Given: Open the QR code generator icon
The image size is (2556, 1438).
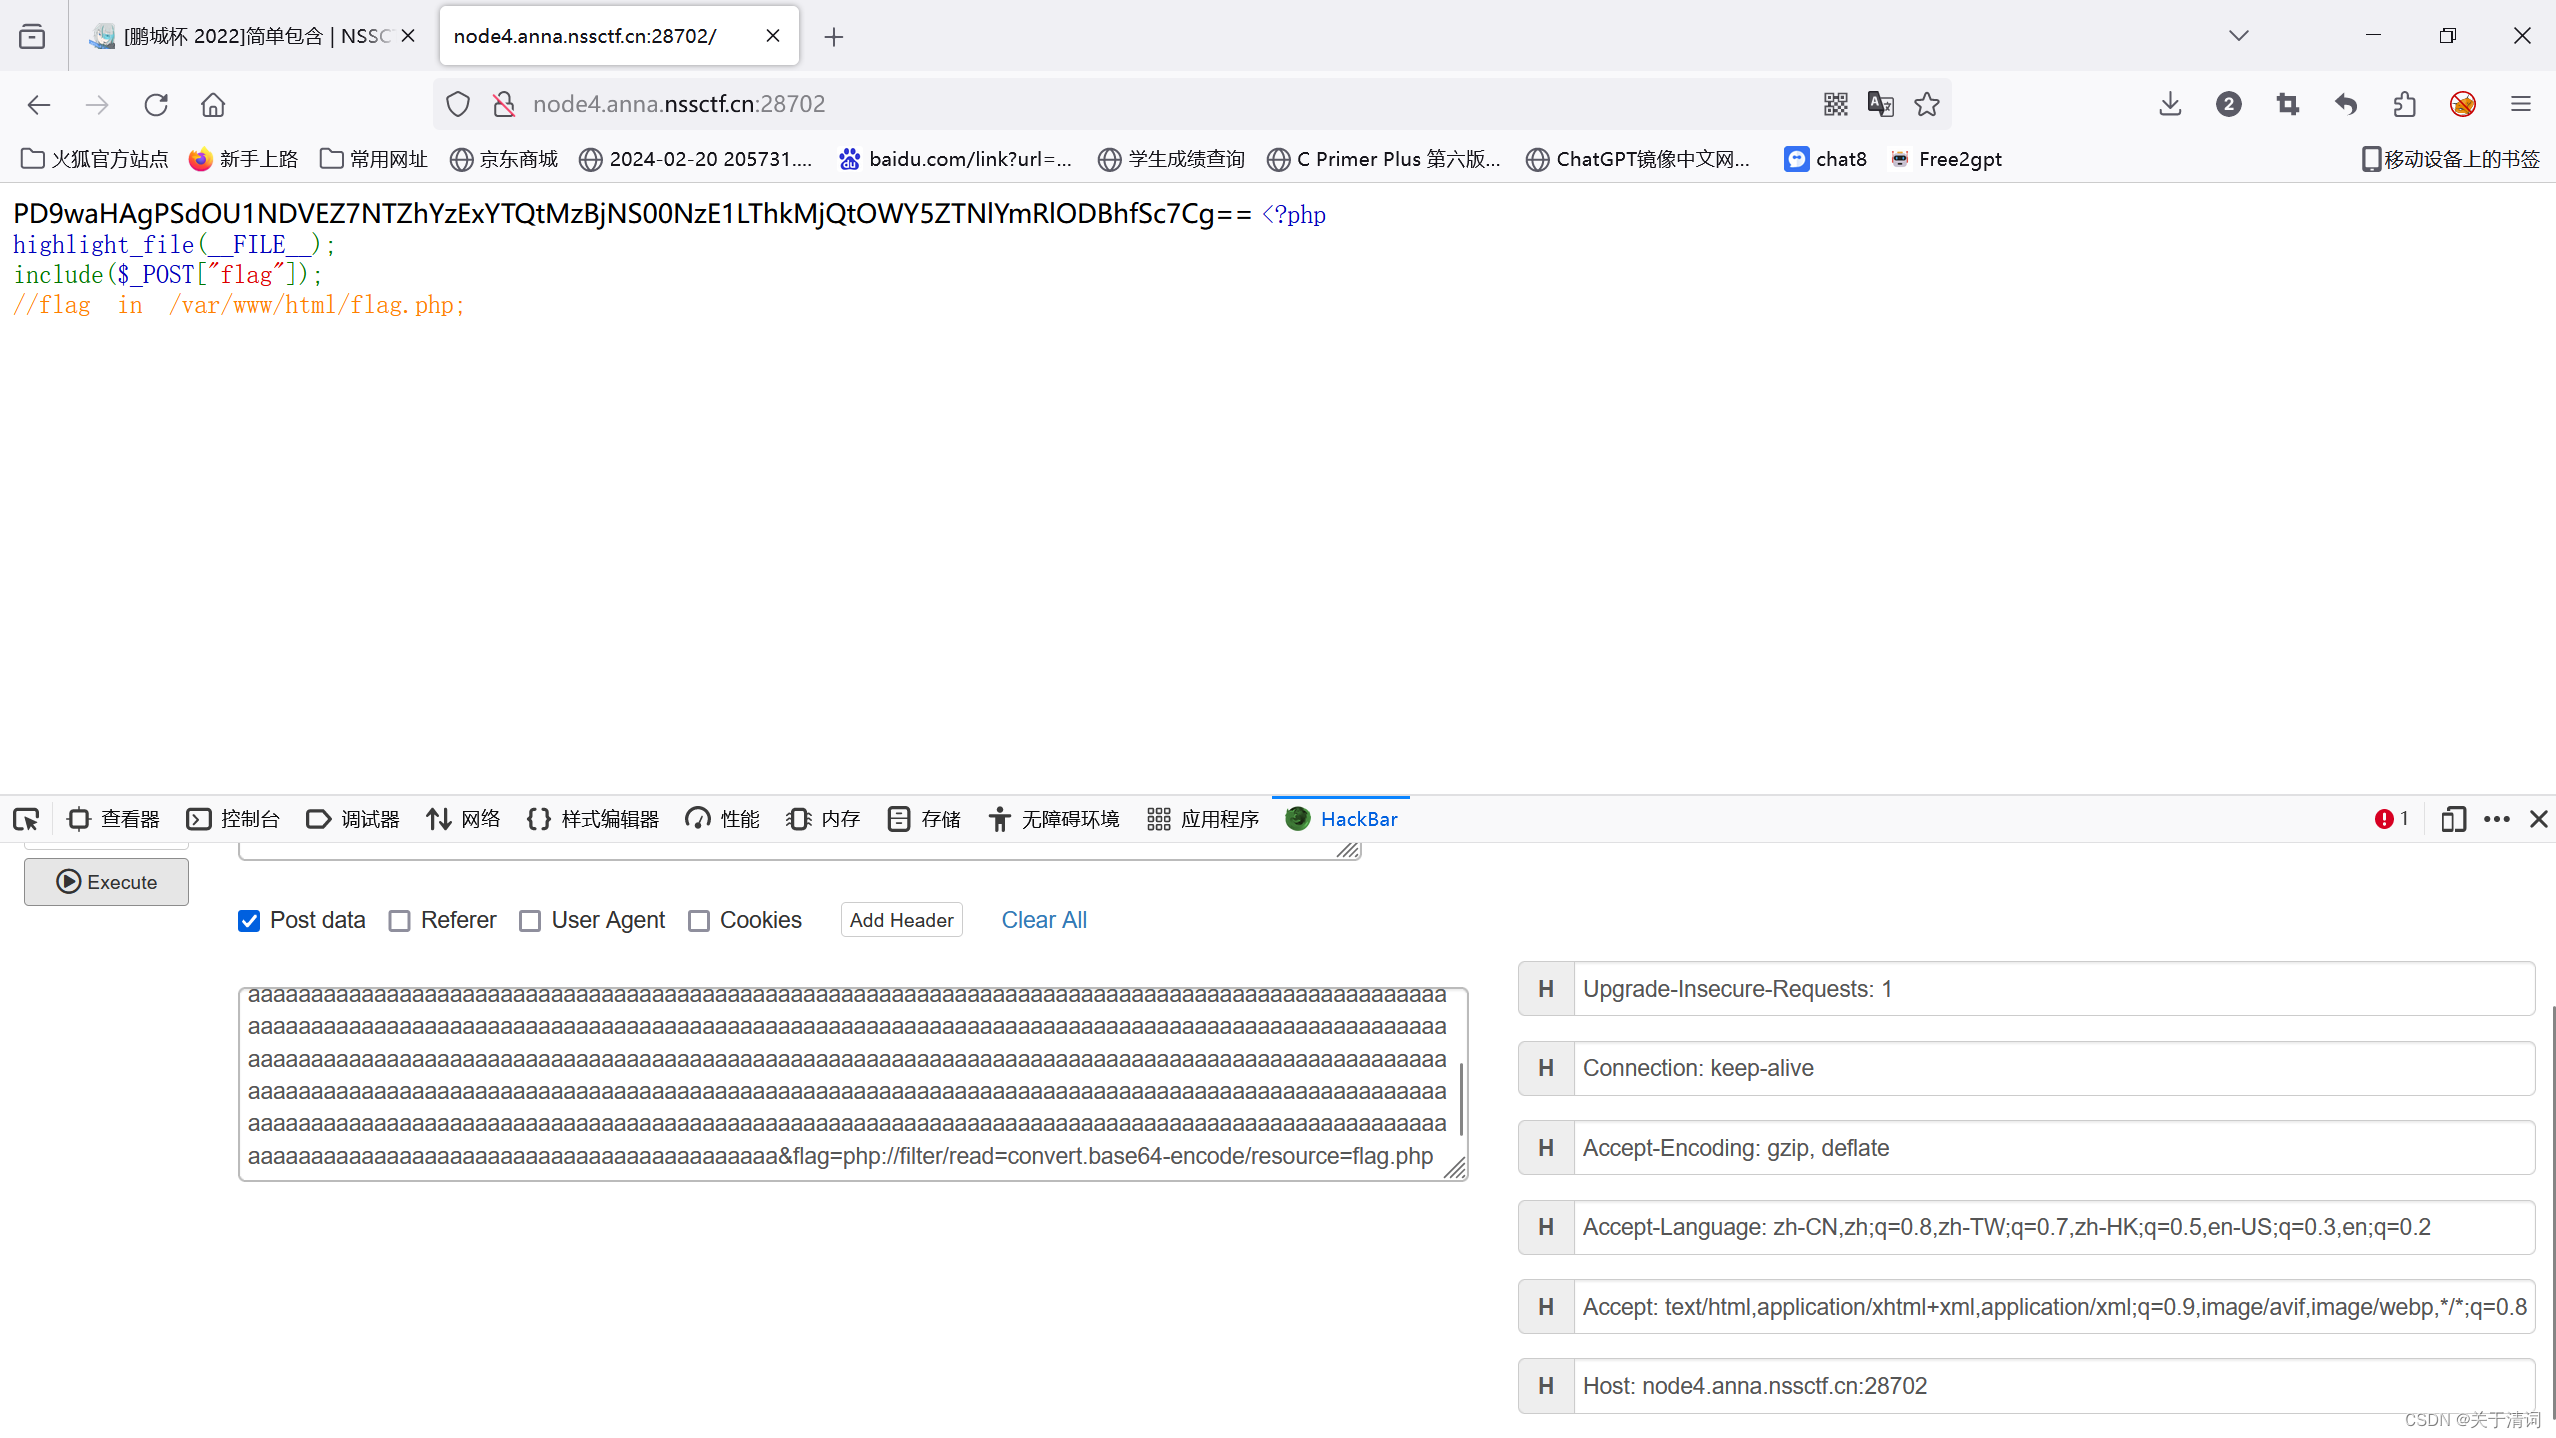Looking at the screenshot, I should click(1835, 104).
